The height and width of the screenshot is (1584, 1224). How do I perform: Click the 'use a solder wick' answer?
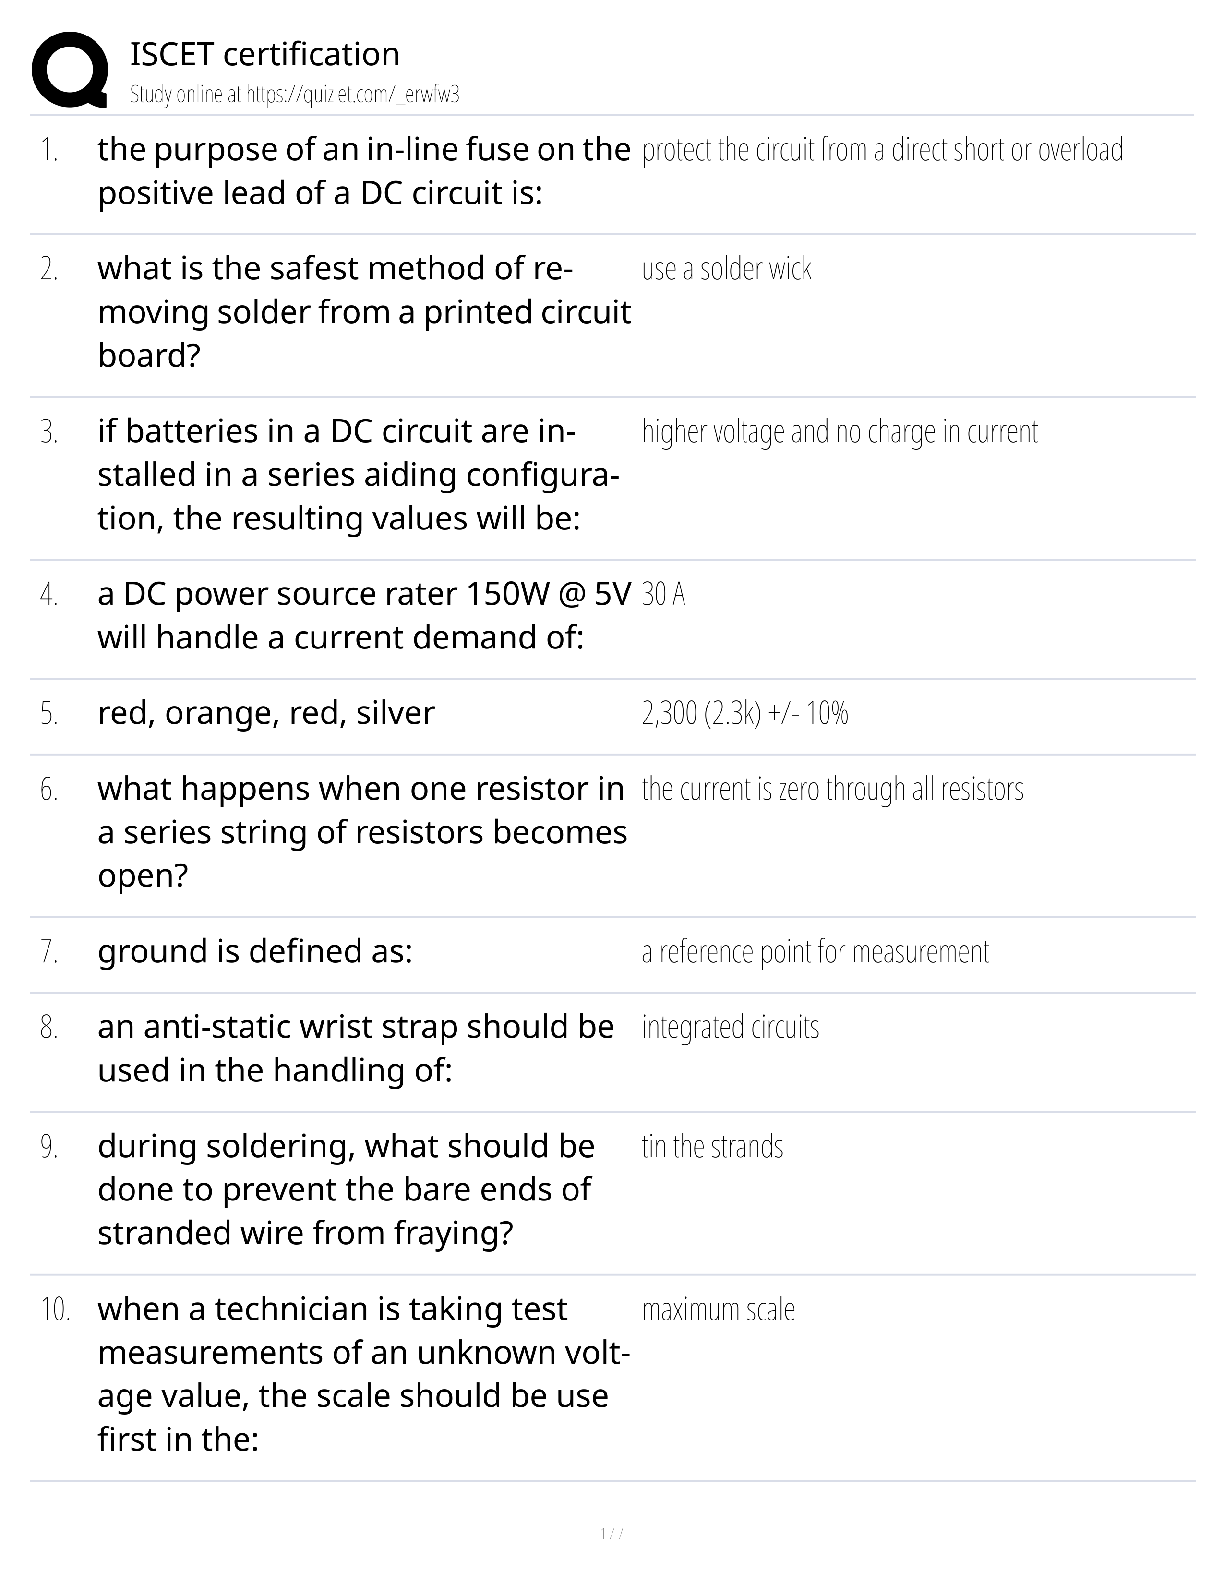pyautogui.click(x=727, y=269)
